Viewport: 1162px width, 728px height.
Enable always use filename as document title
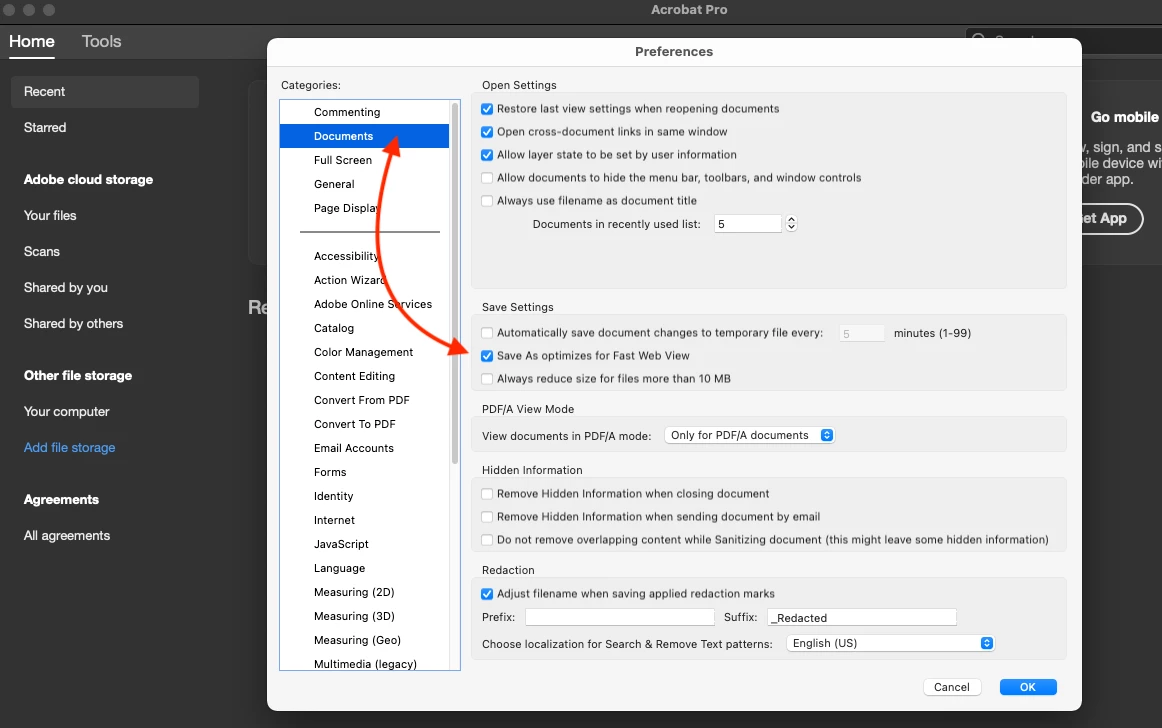(x=487, y=201)
